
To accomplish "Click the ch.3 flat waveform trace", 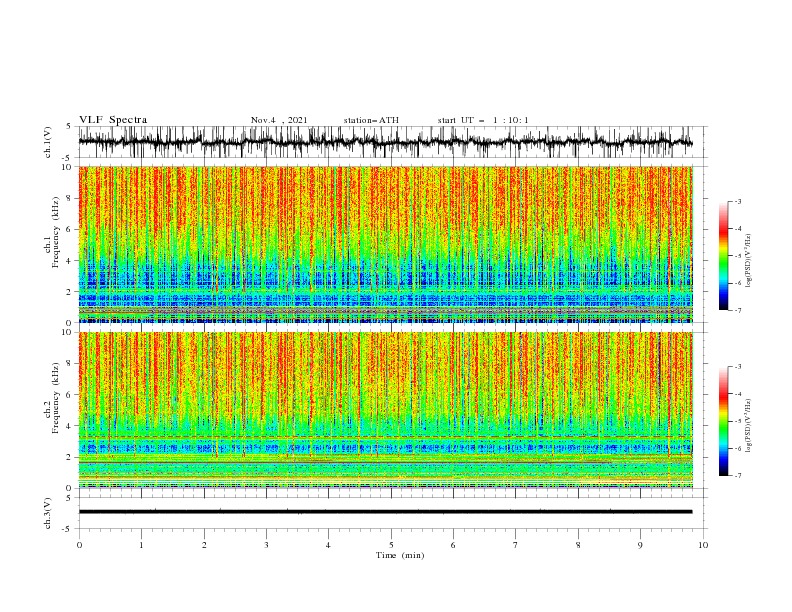I will pos(385,512).
